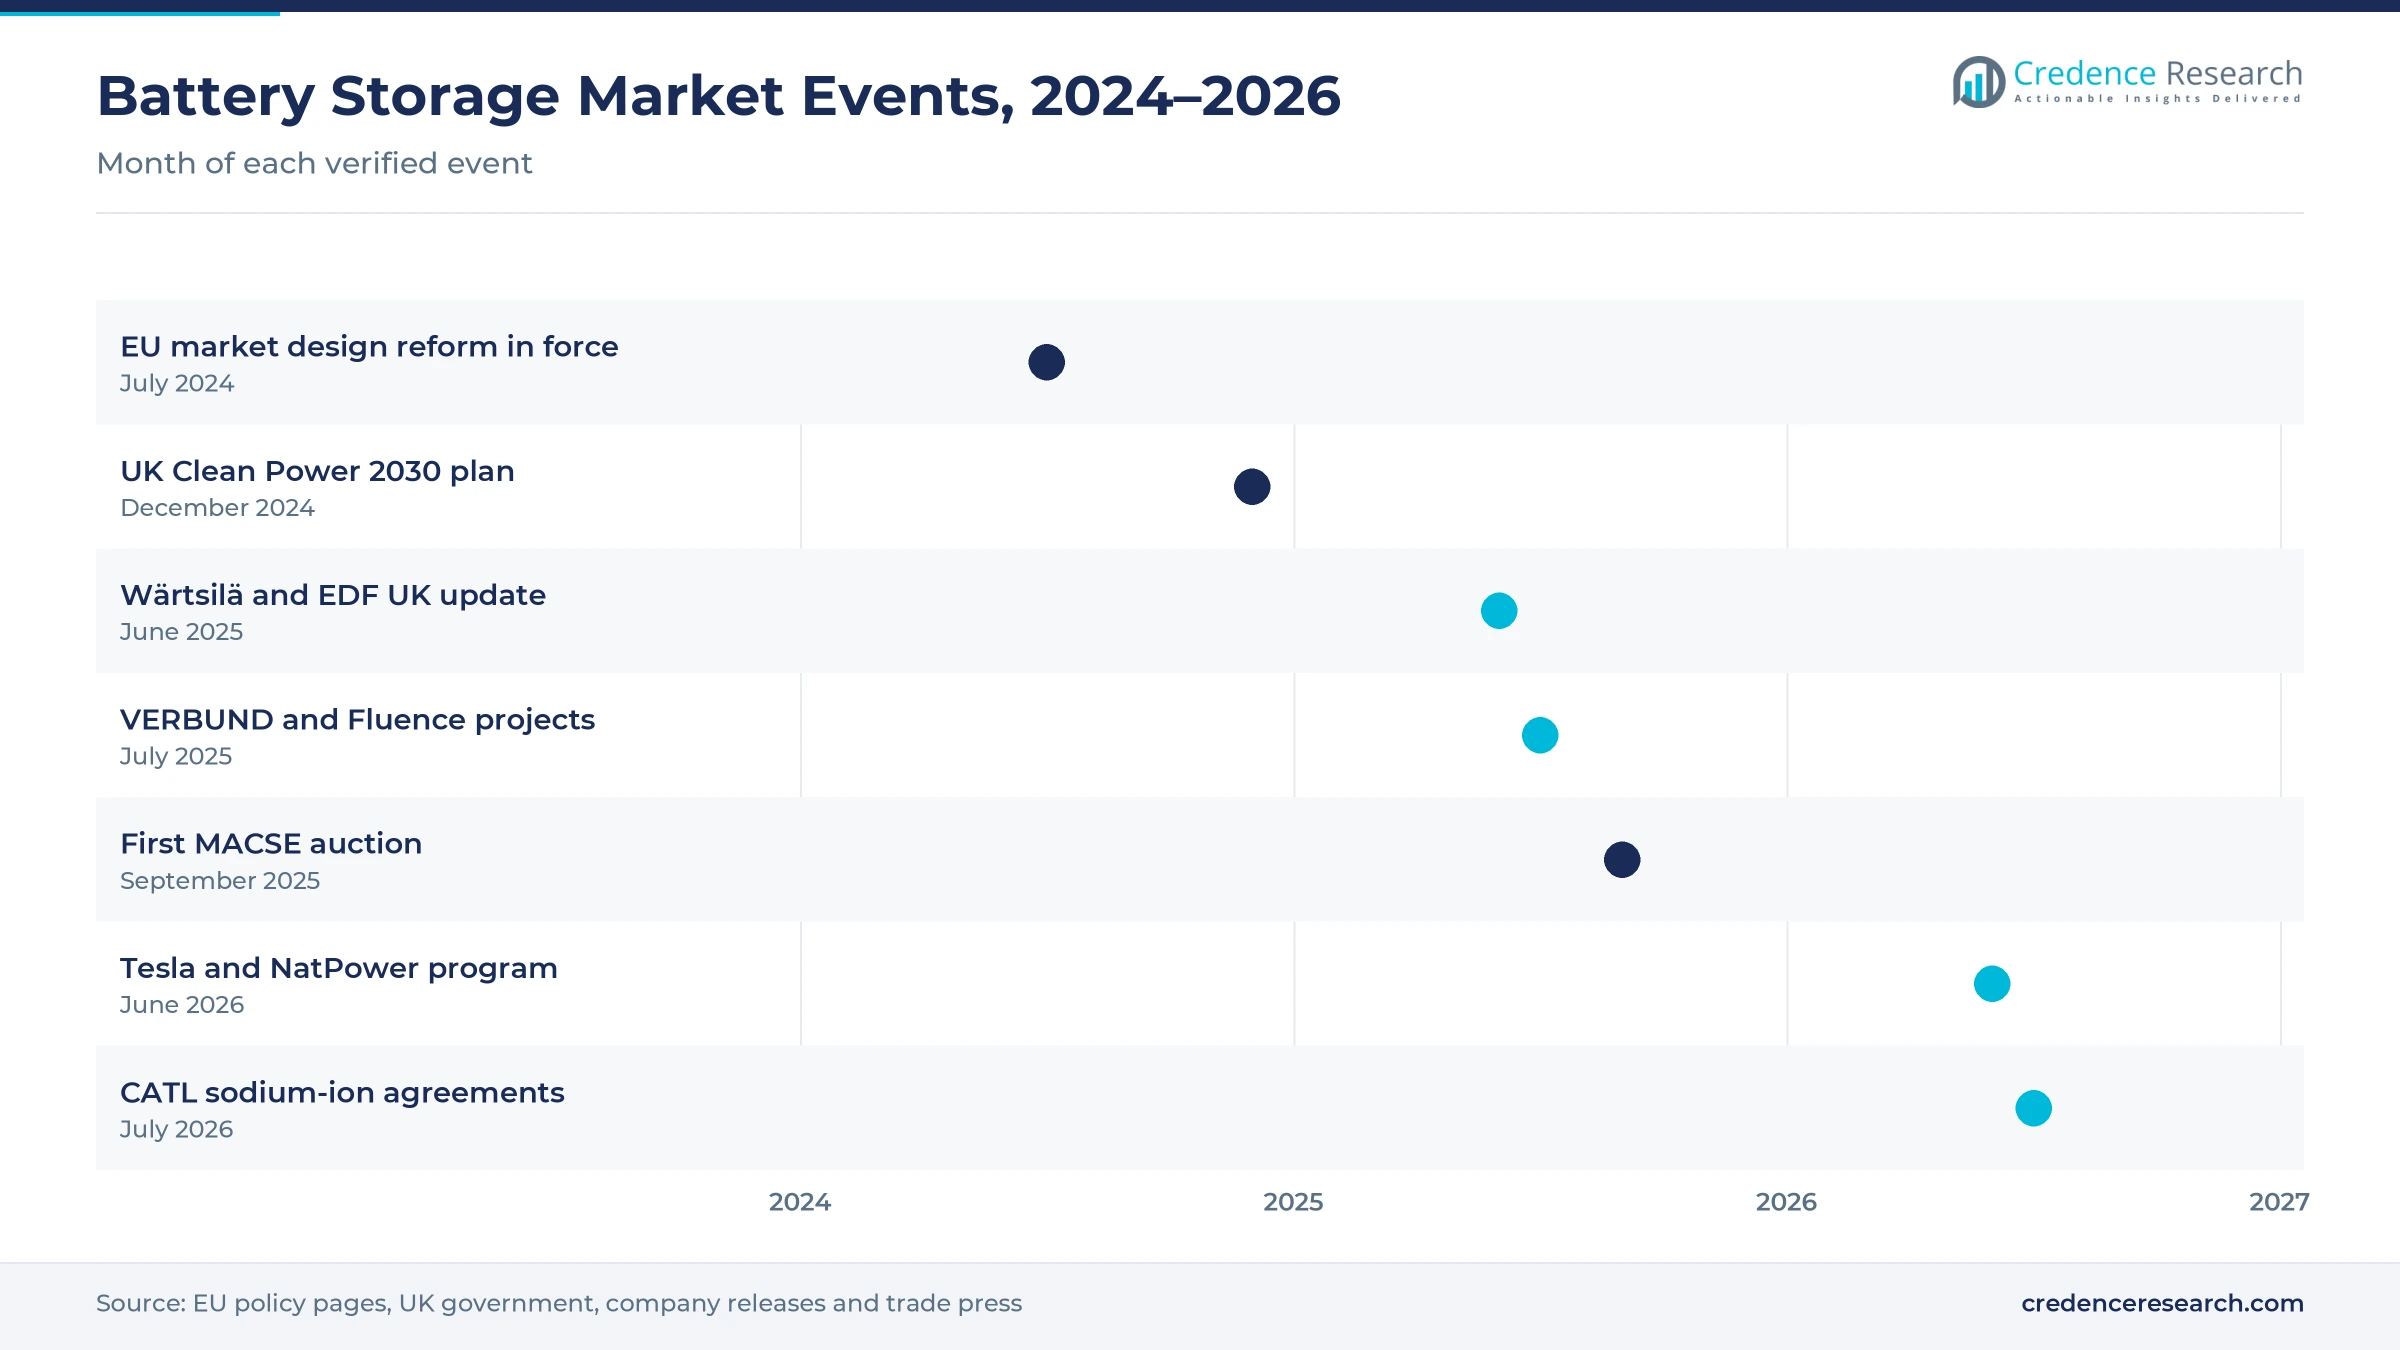Screen dimensions: 2400x1350
Task: Click the July 2024 date text
Action: pos(177,384)
